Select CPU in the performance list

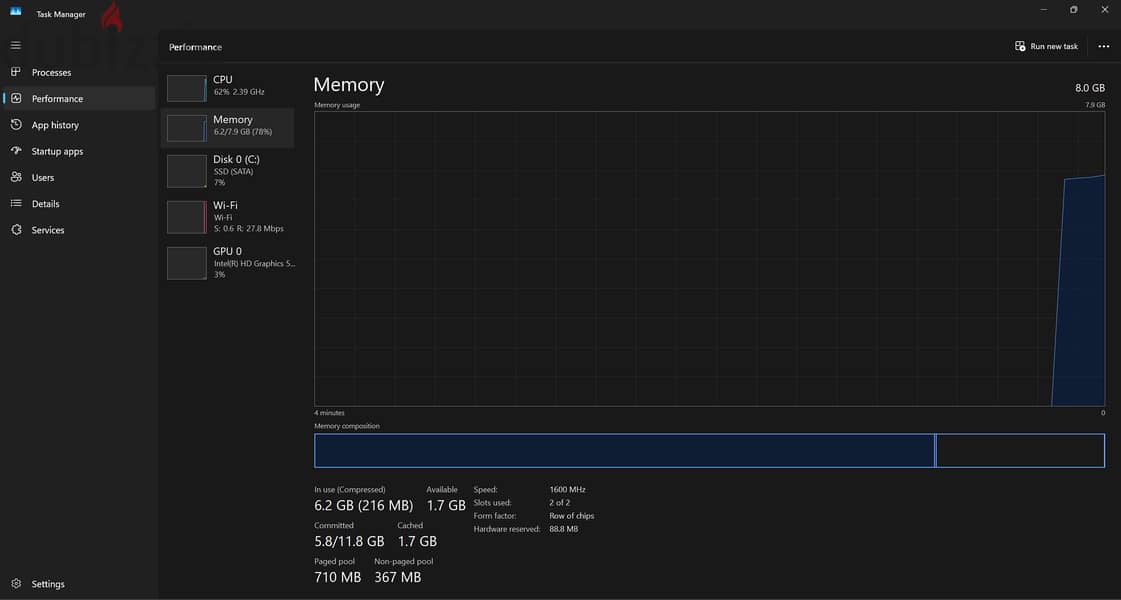point(227,87)
